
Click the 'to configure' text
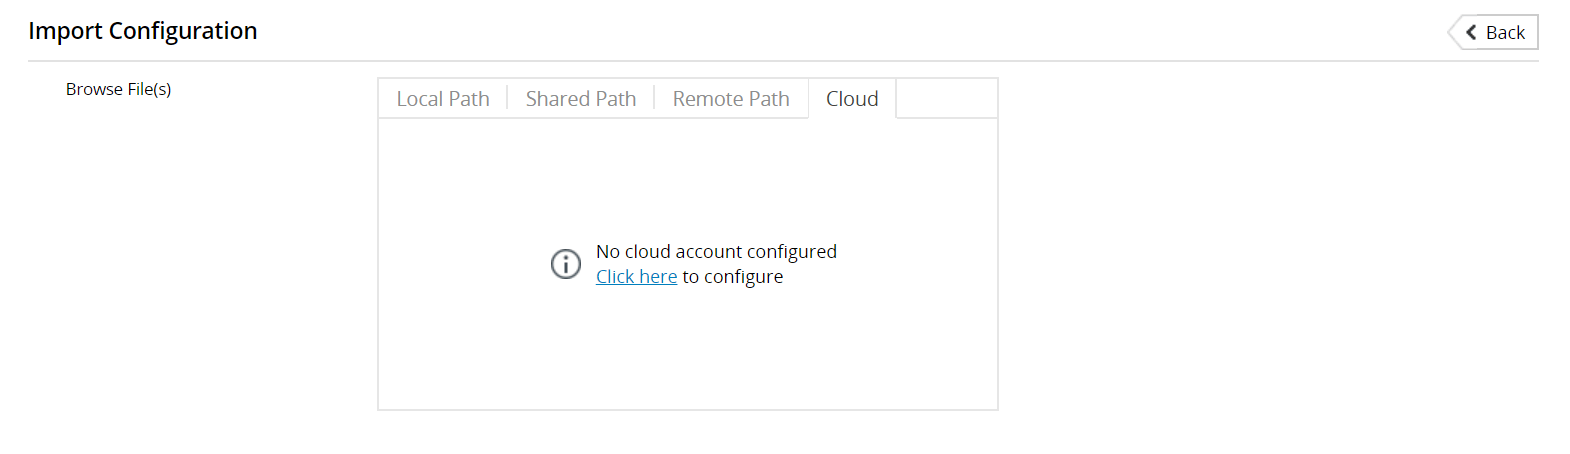tap(733, 276)
